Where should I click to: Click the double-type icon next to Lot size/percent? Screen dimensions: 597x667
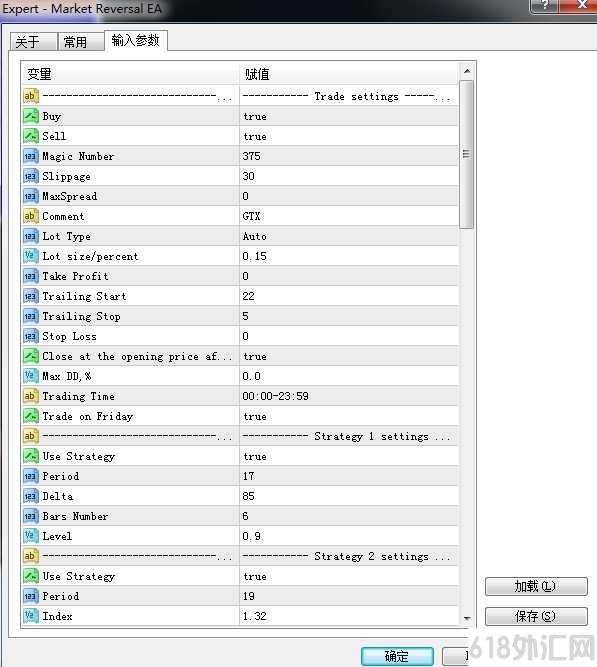click(31, 256)
